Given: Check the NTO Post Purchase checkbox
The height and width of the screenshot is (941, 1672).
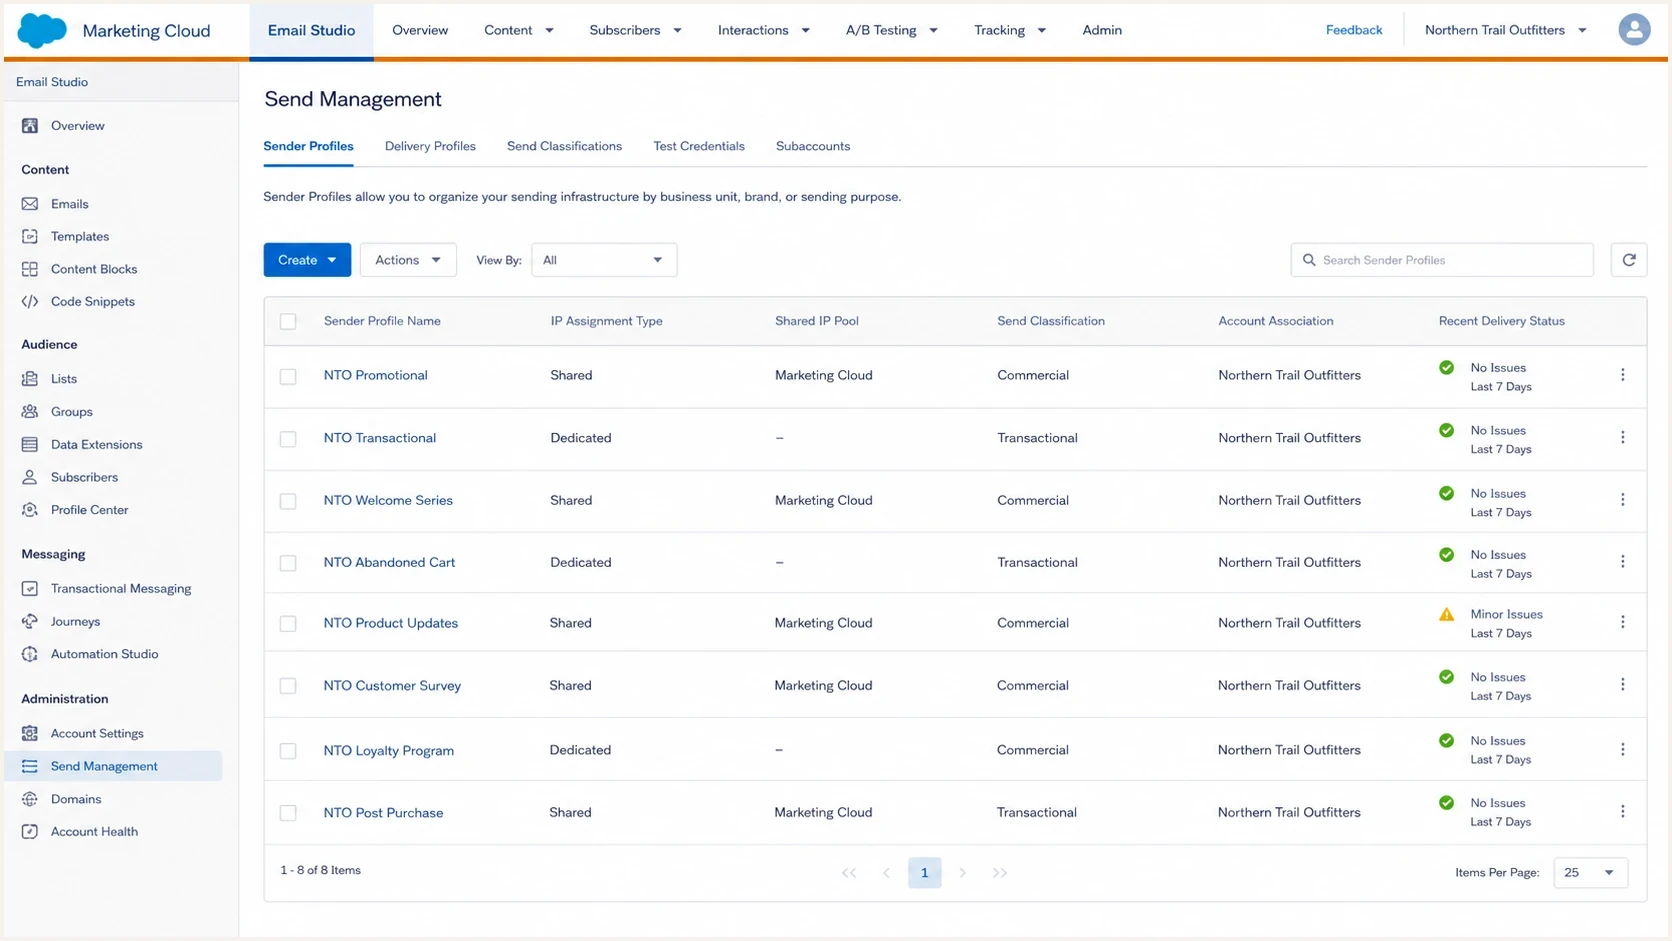Looking at the screenshot, I should pos(288,814).
